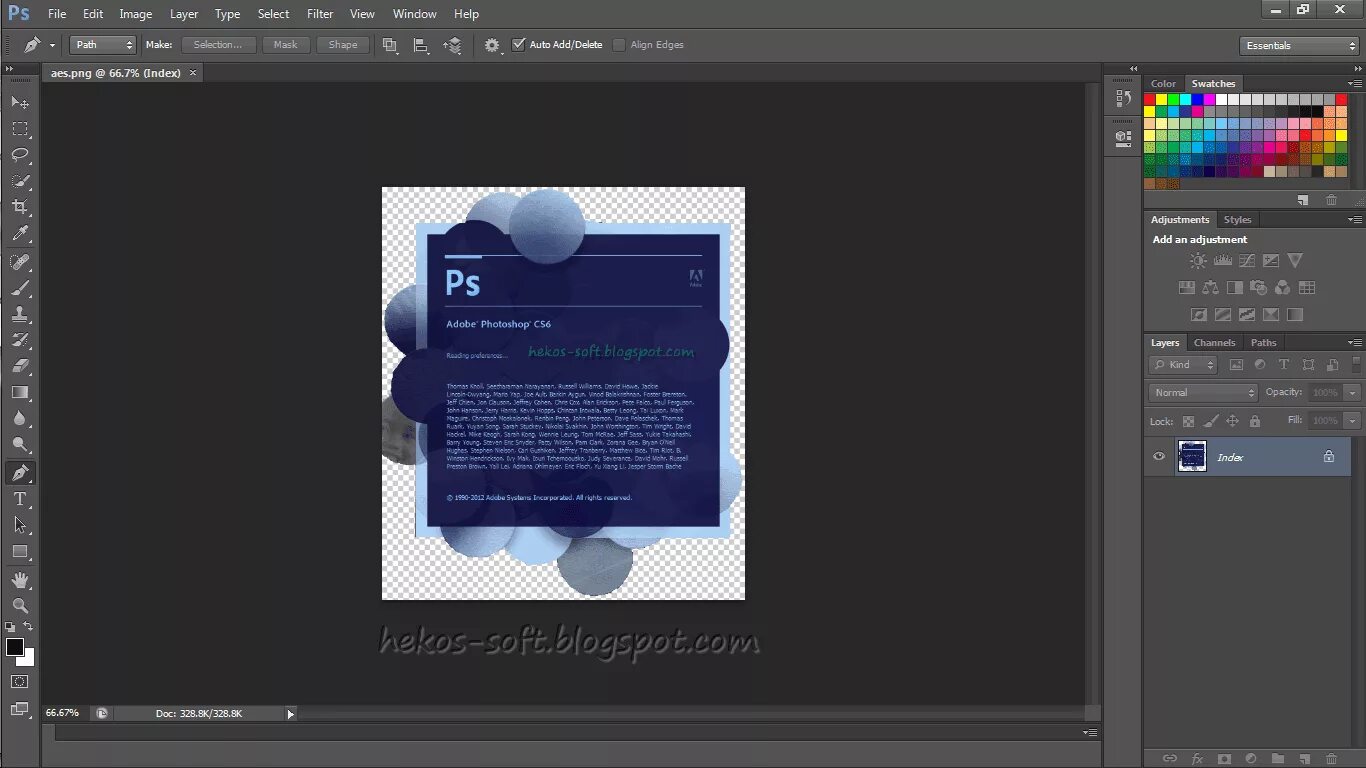1366x768 pixels.
Task: Select the Horizontal Type tool
Action: (x=20, y=498)
